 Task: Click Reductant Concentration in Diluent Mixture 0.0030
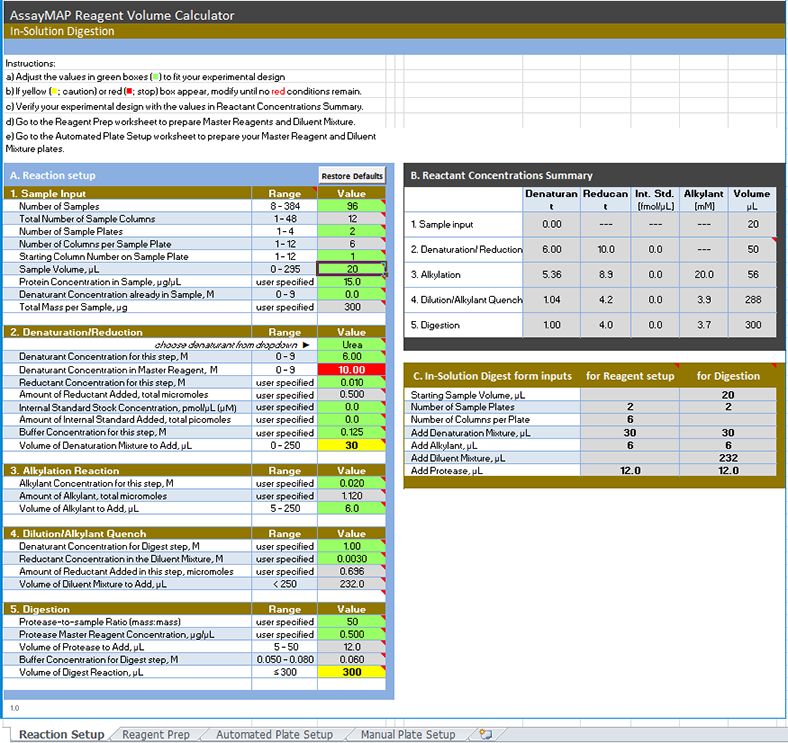pyautogui.click(x=351, y=559)
